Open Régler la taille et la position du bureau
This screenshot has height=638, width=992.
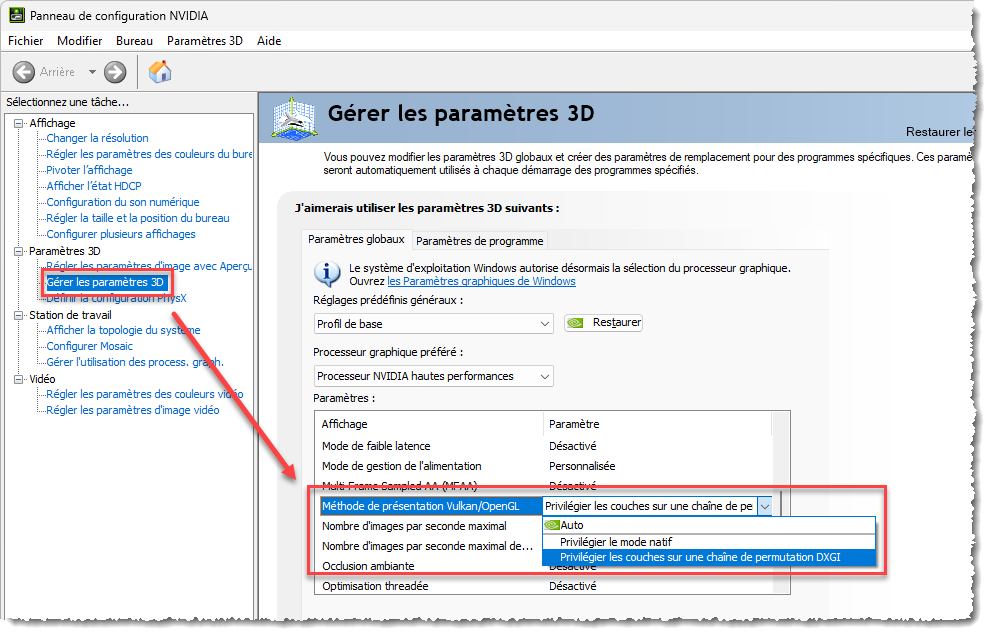pyautogui.click(x=138, y=218)
